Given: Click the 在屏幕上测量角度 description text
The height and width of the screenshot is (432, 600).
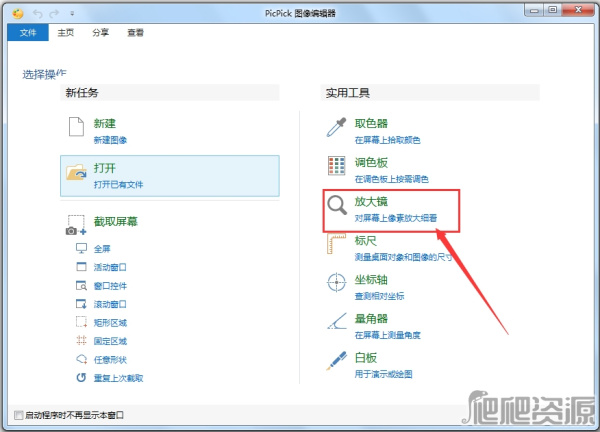Looking at the screenshot, I should pos(387,335).
